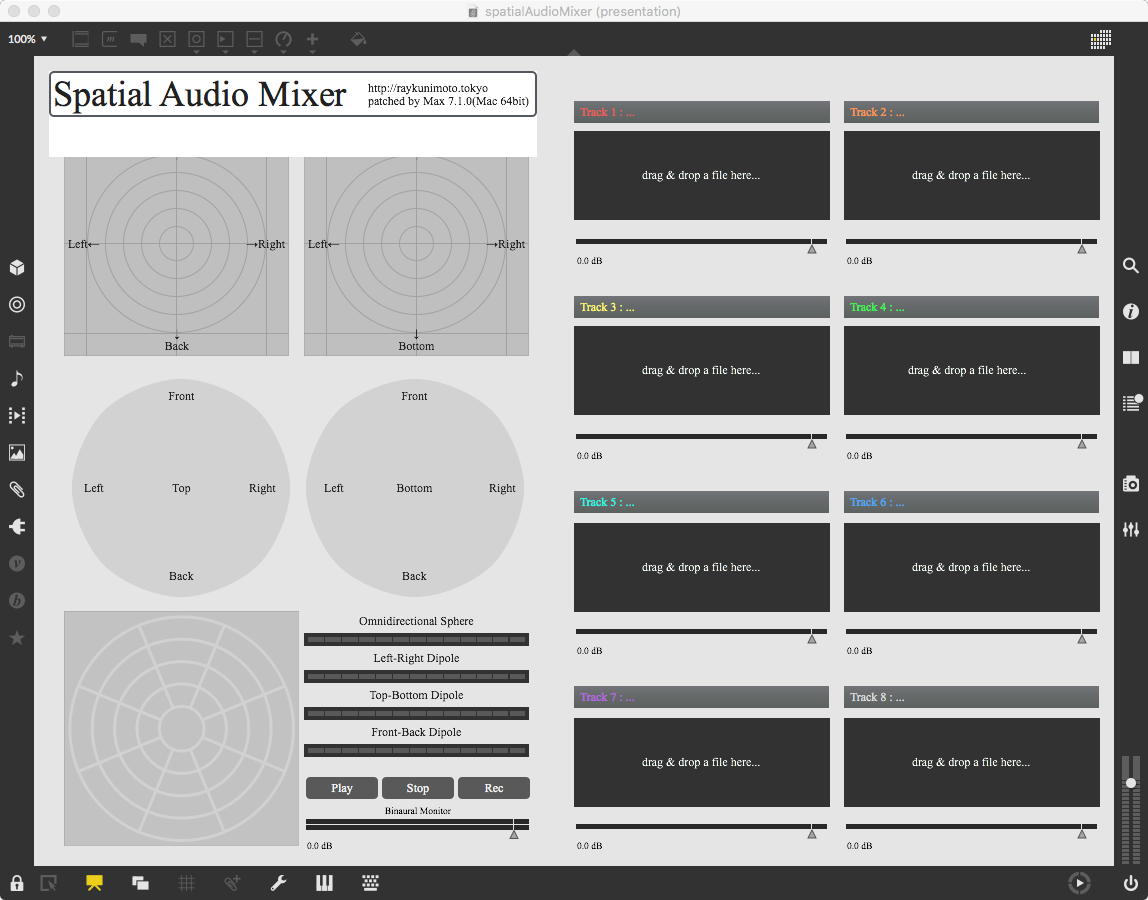Toggle presentation mode yellow icon
The height and width of the screenshot is (900, 1148).
(x=95, y=883)
